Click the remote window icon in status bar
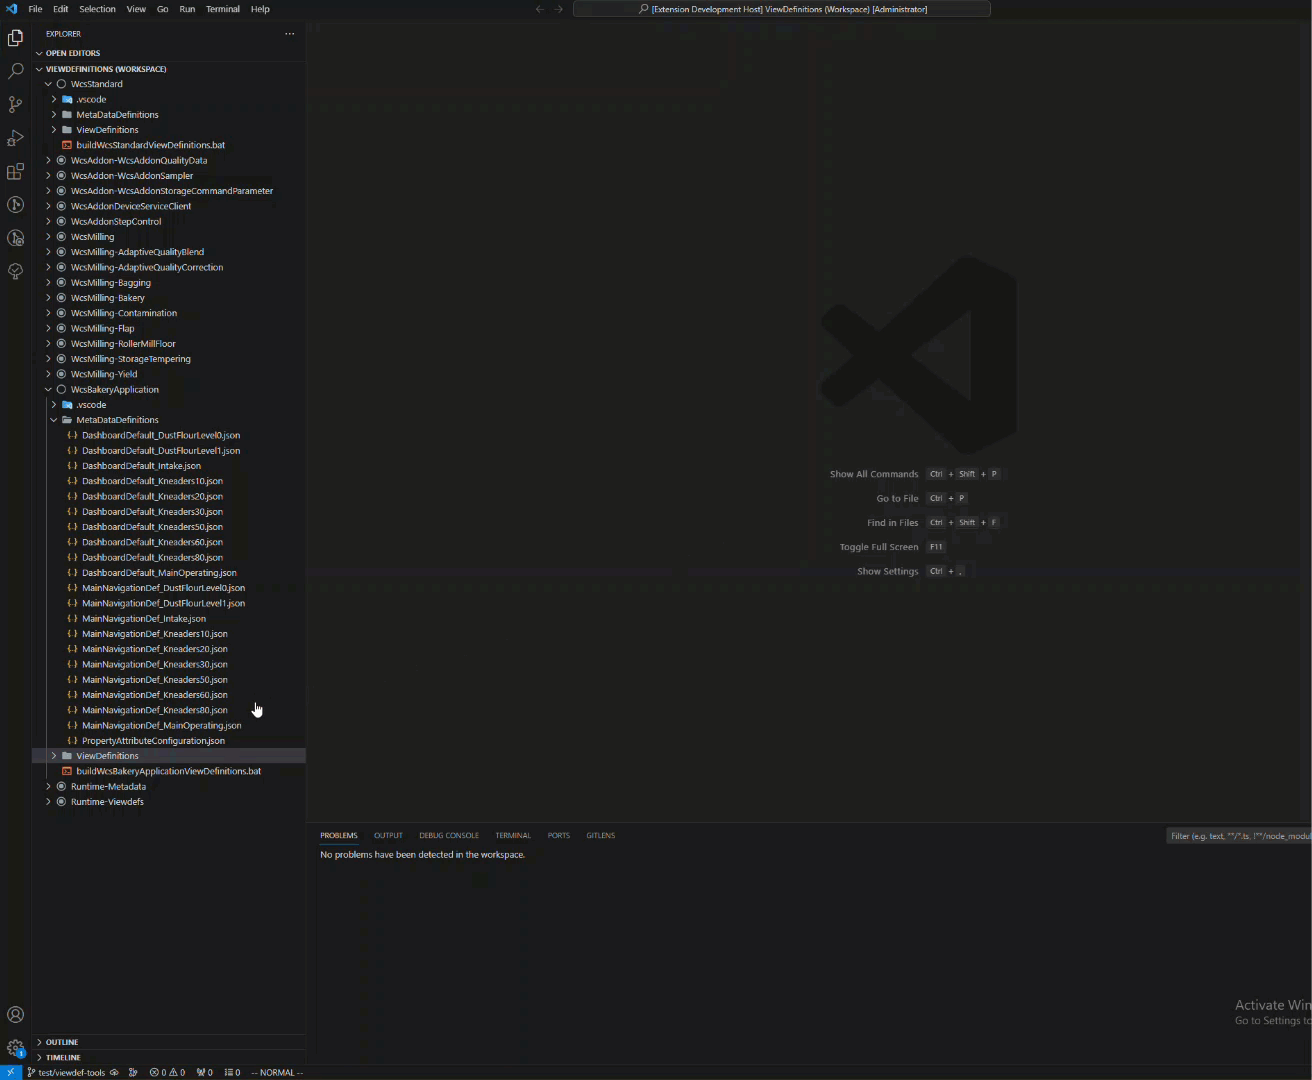This screenshot has height=1080, width=1312. (x=10, y=1072)
